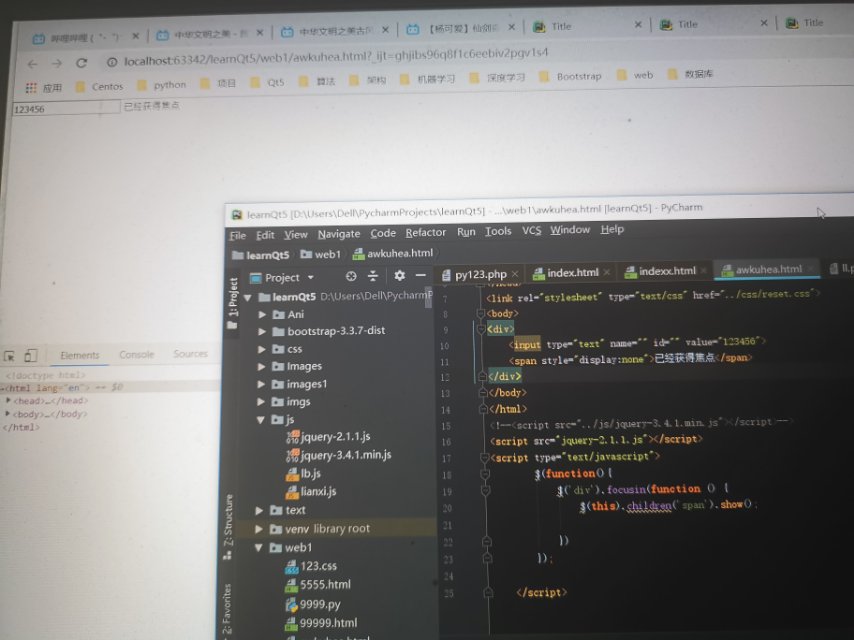Click the scroll from source target icon
Image resolution: width=854 pixels, height=640 pixels.
pyautogui.click(x=351, y=276)
